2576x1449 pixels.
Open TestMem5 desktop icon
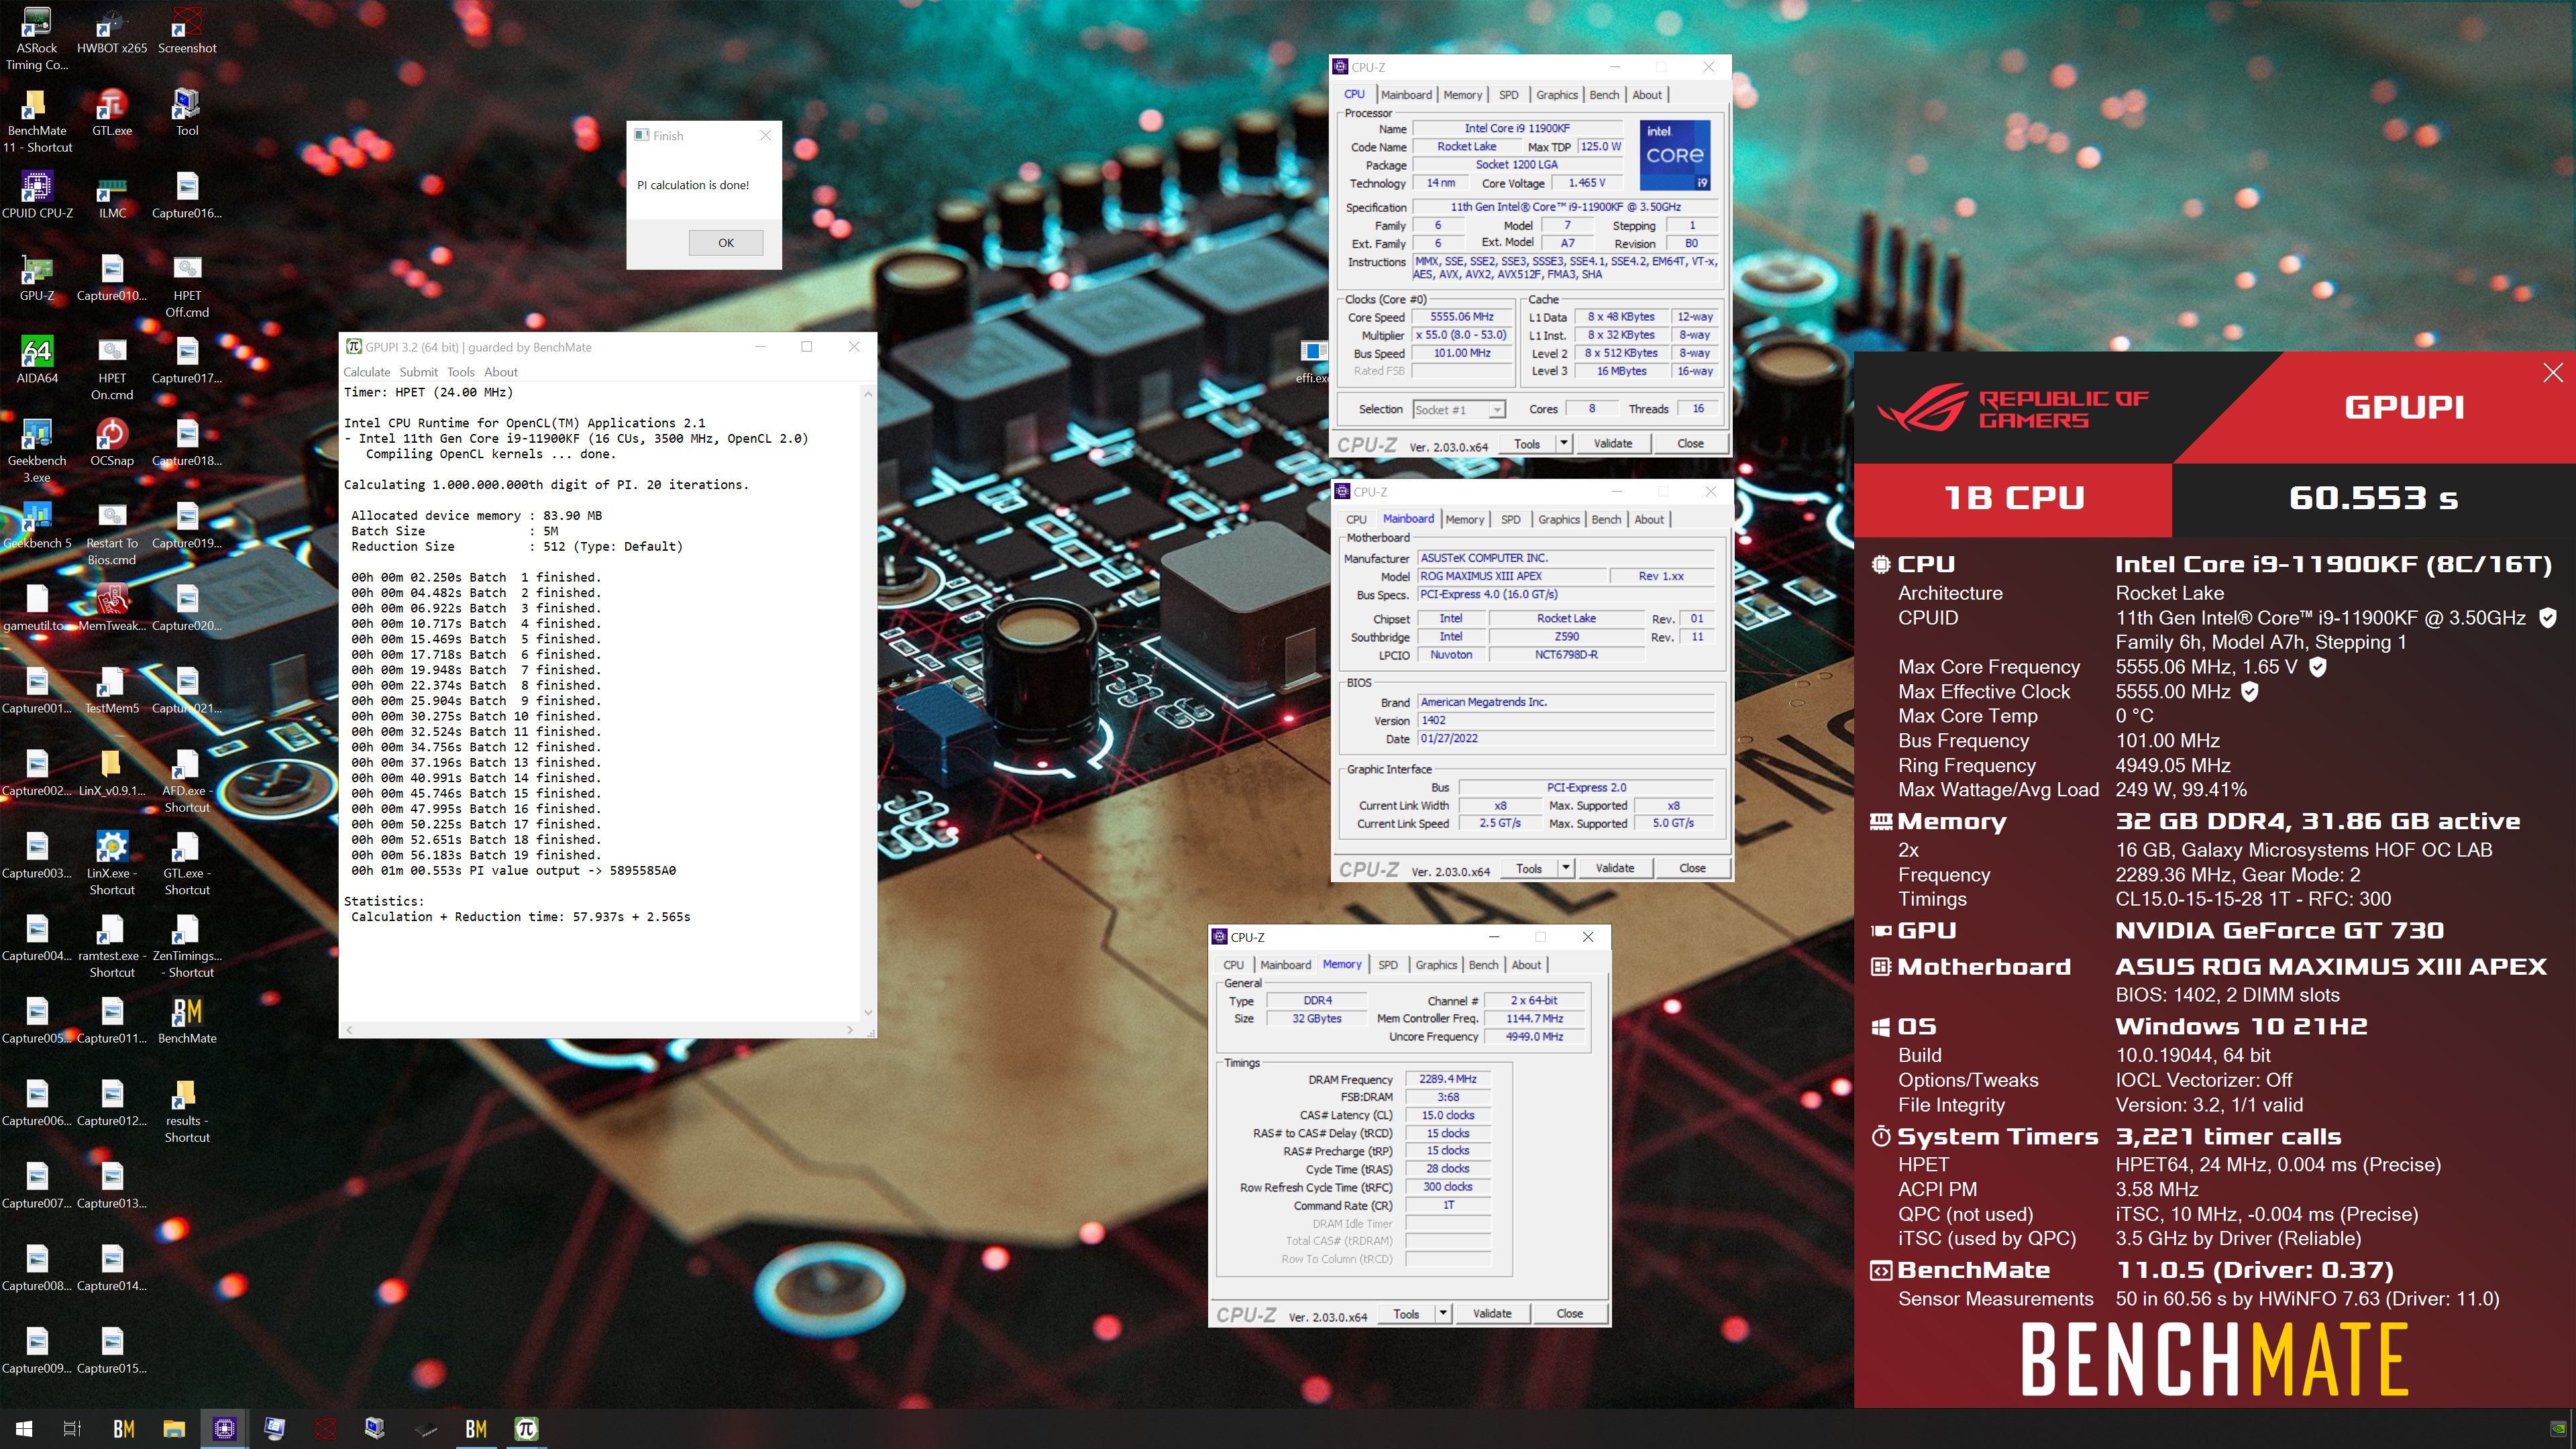click(112, 691)
